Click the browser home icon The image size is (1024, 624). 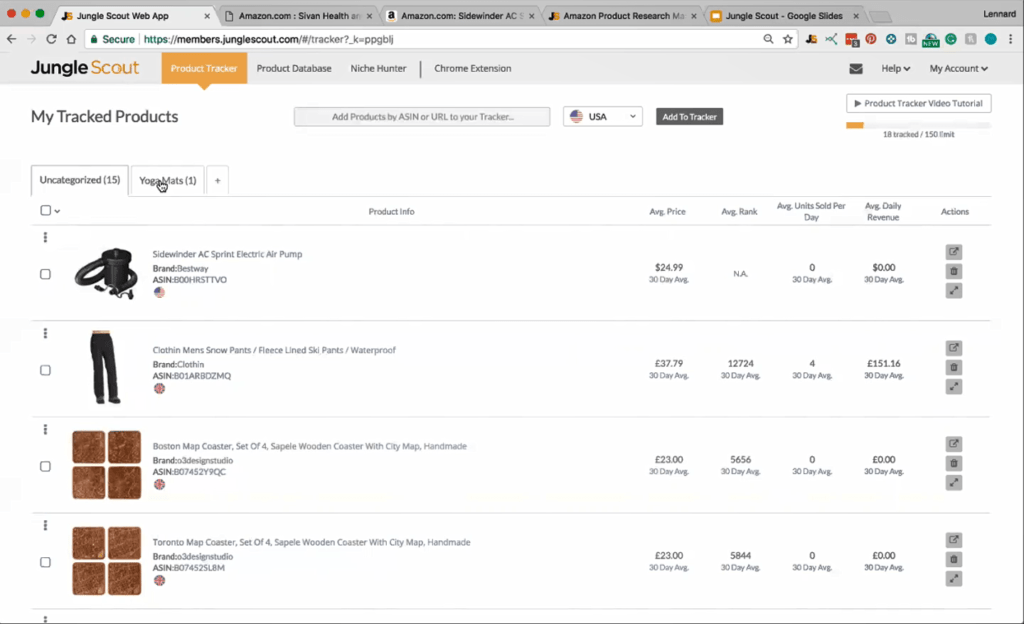pos(71,39)
